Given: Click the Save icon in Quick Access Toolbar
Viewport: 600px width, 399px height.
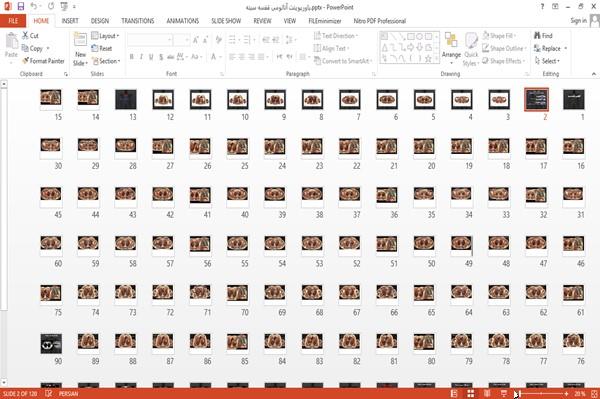Looking at the screenshot, I should click(21, 7).
